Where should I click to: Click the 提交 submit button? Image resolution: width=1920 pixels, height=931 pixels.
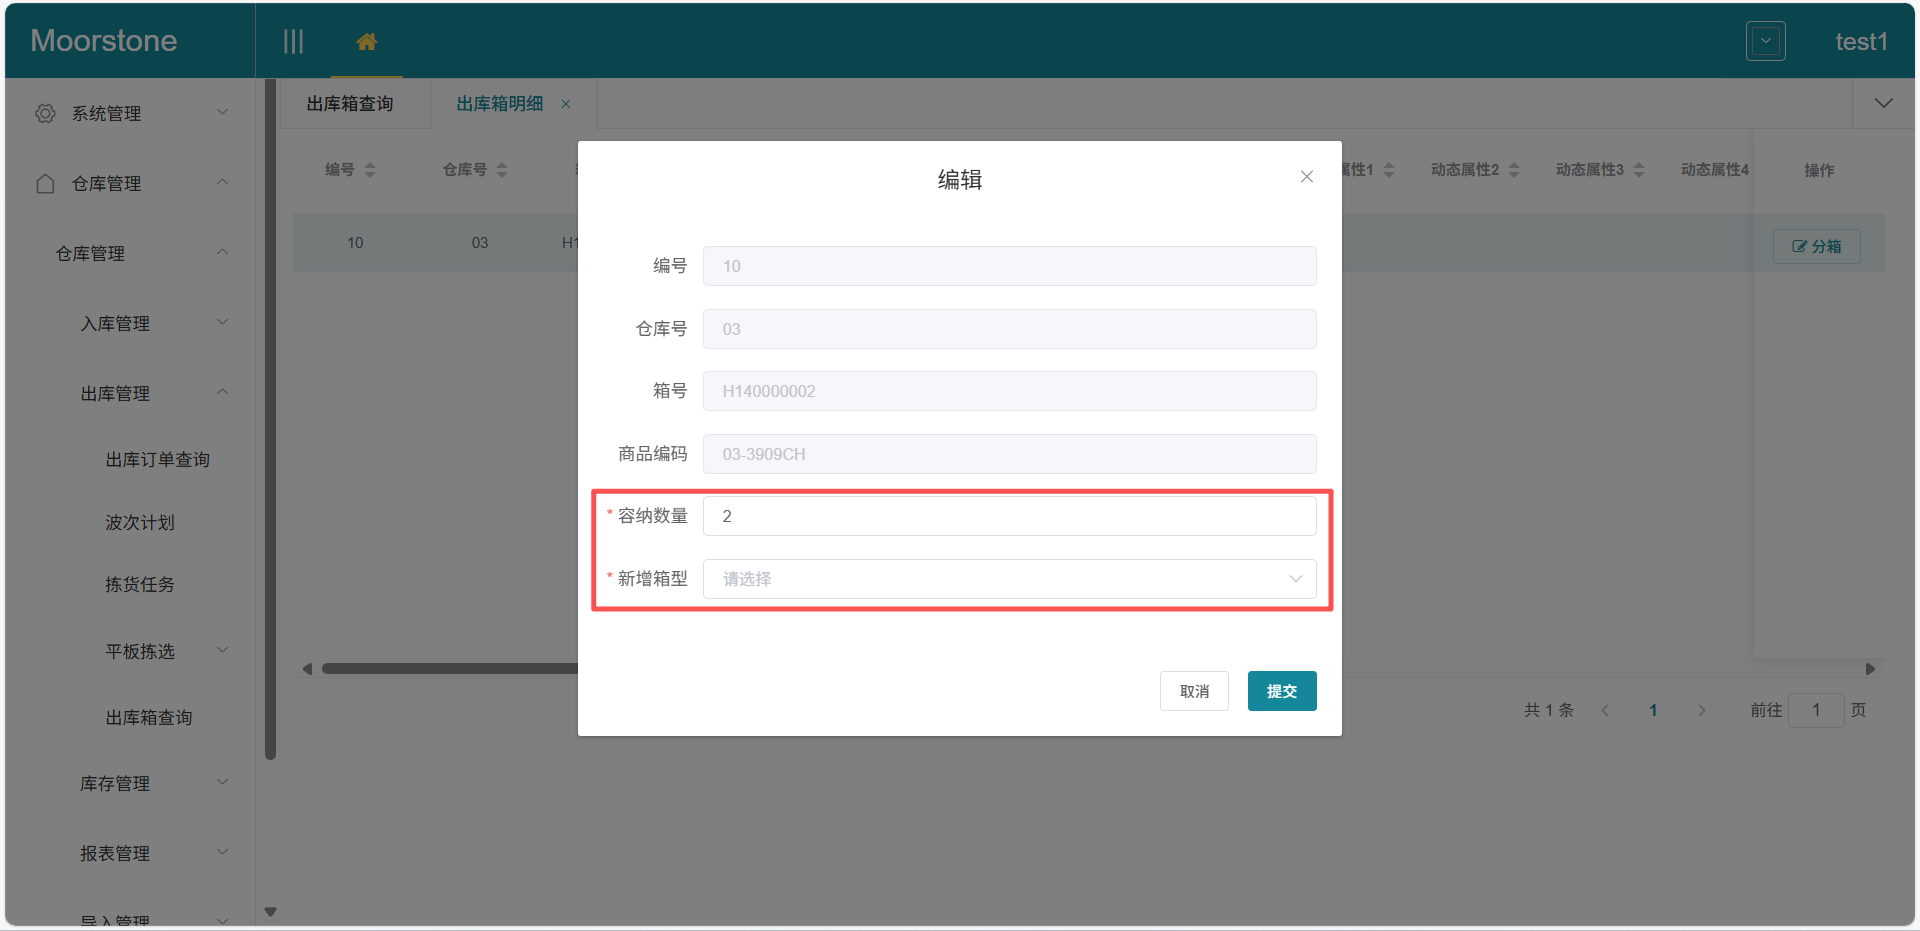tap(1281, 690)
